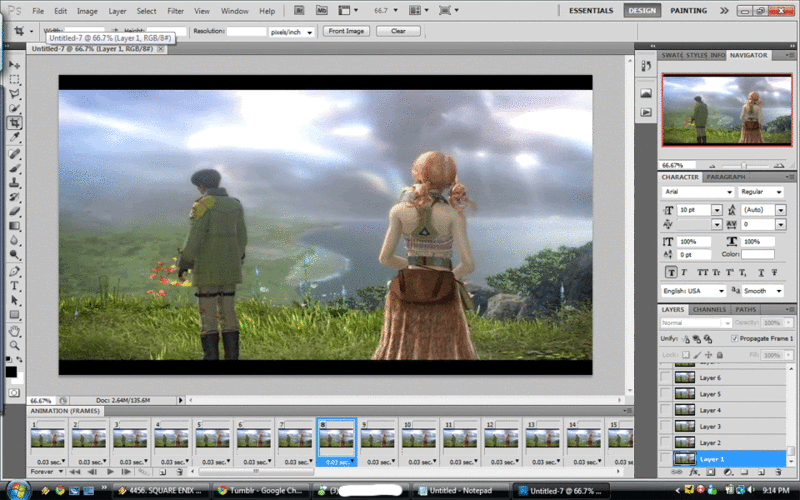Select the Healing Brush tool
This screenshot has width=800, height=500.
coord(14,154)
